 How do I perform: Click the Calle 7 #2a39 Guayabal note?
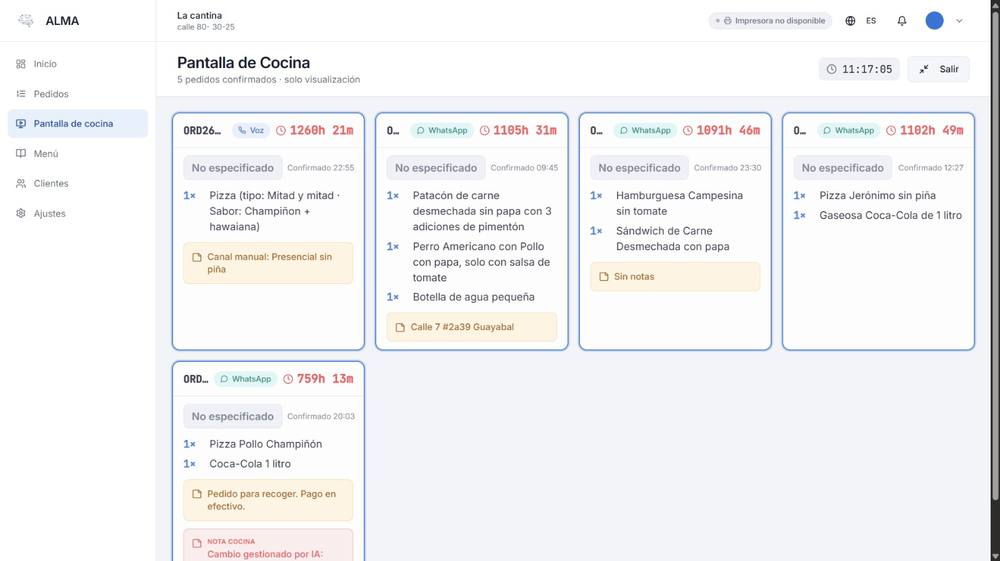tap(471, 327)
